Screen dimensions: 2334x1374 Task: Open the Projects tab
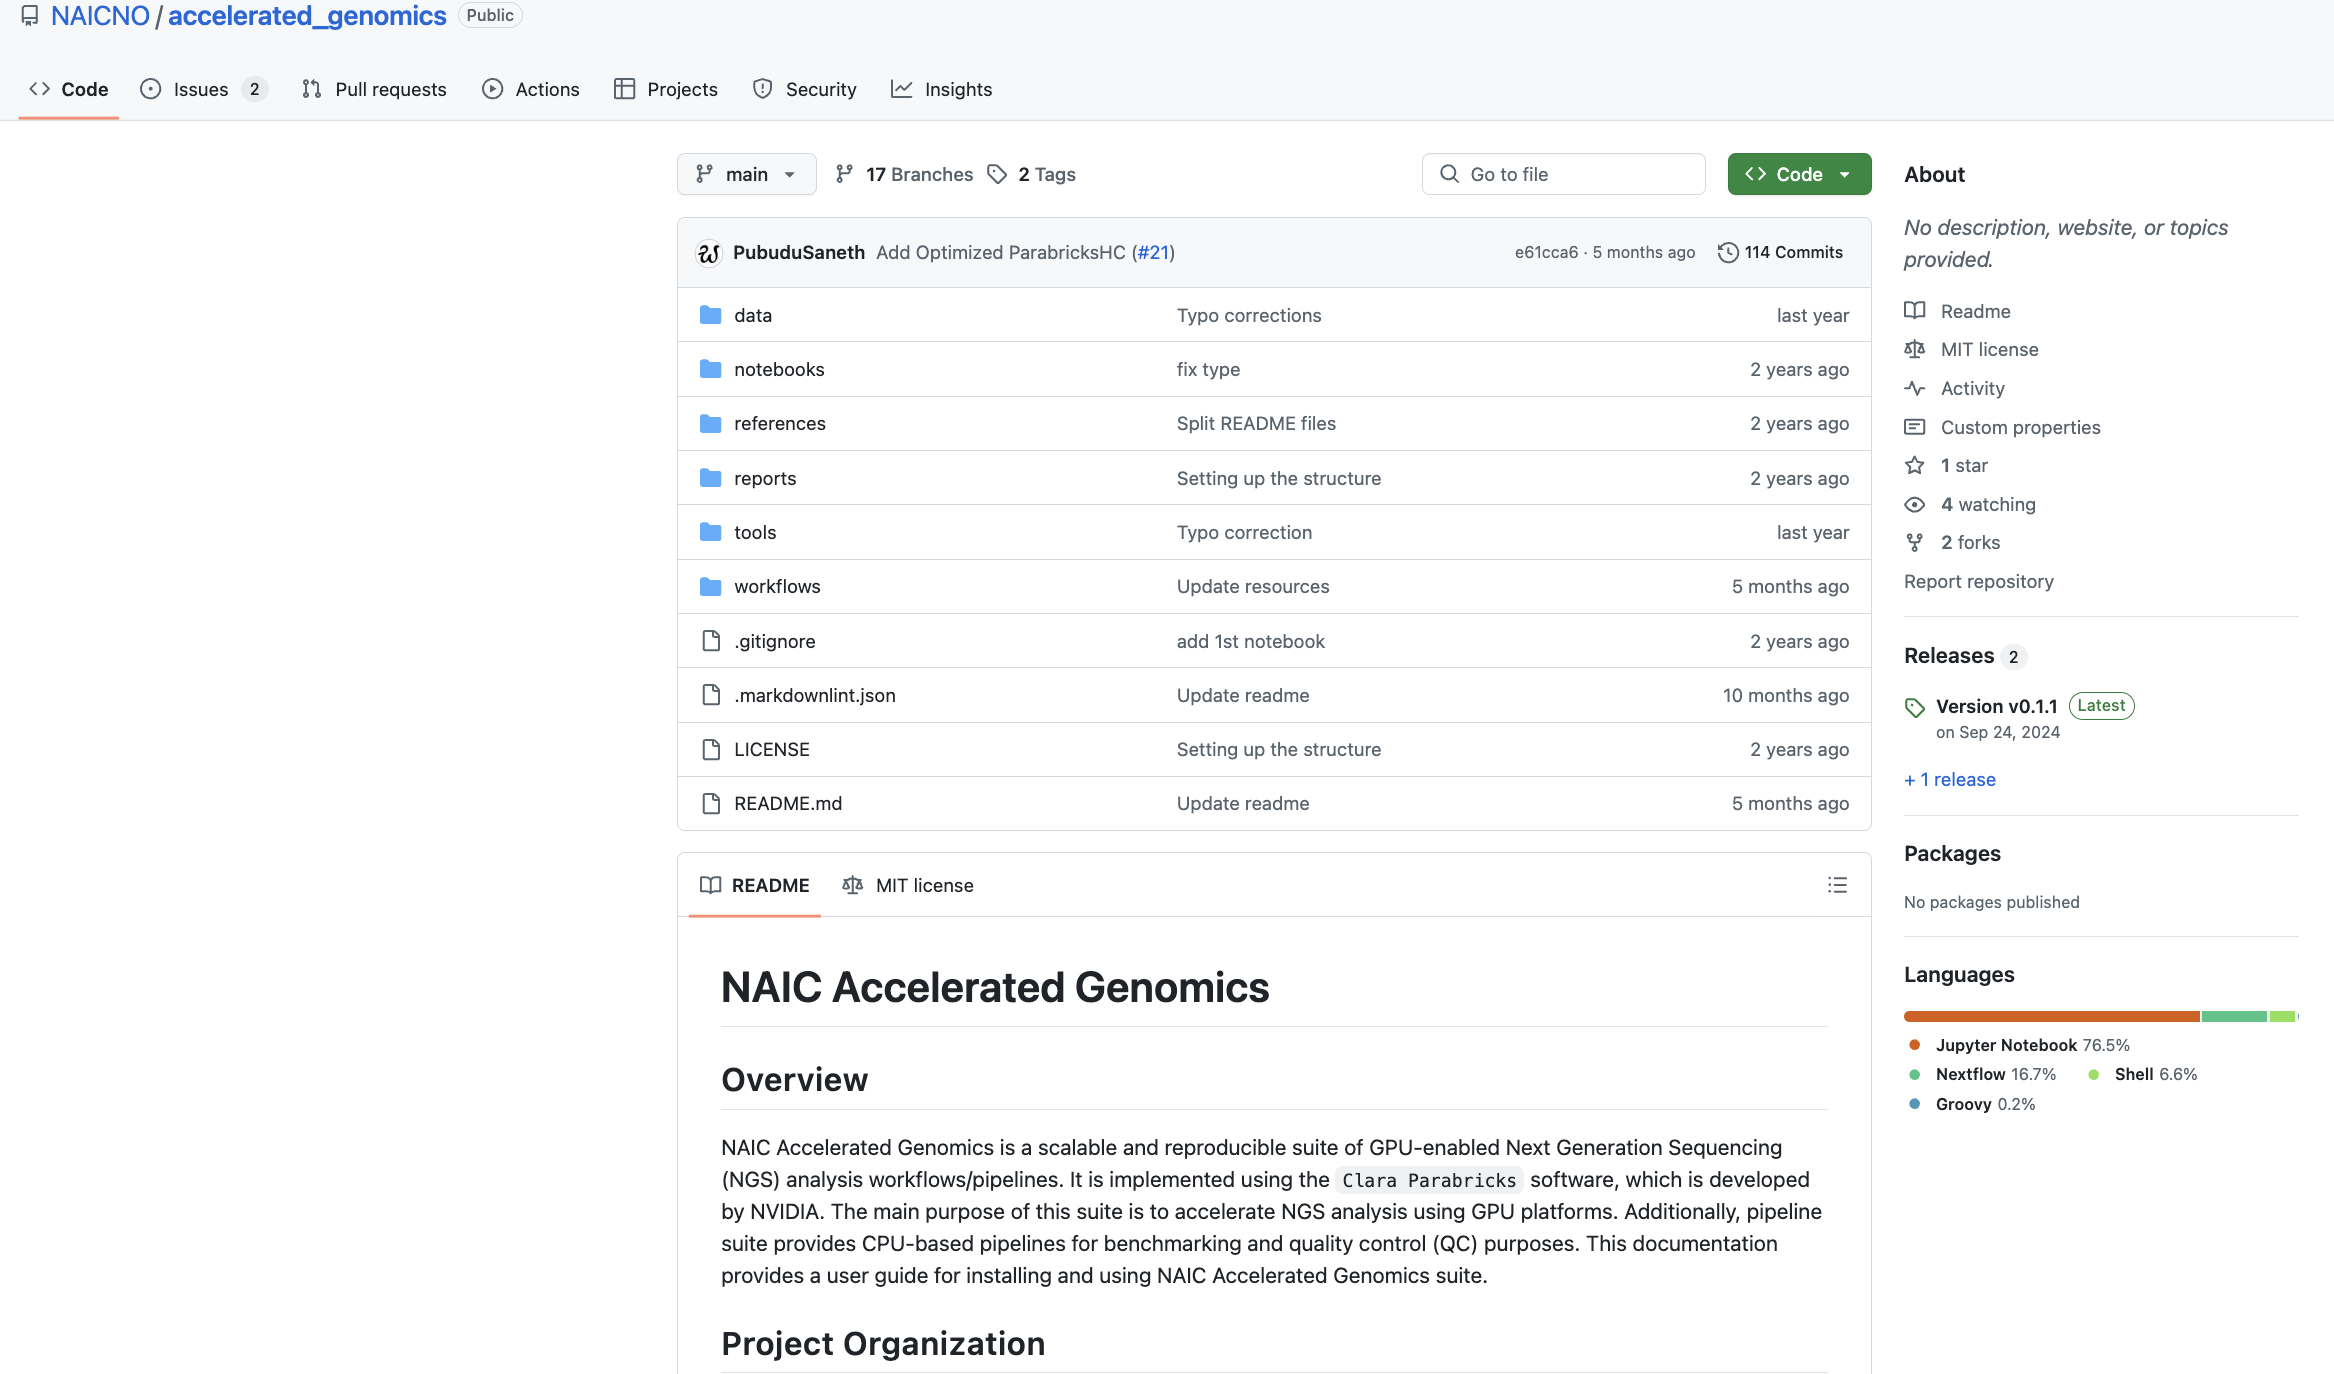[666, 89]
